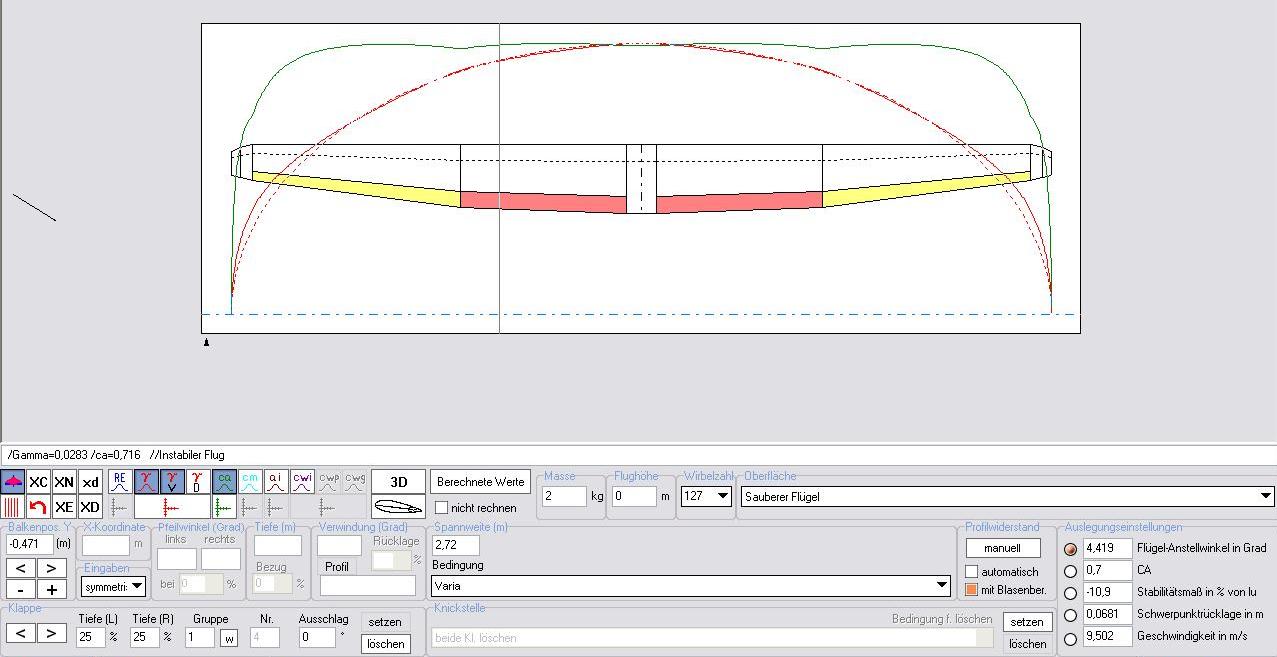Click the 'manuell' Profilwiderstand button

coord(1002,548)
